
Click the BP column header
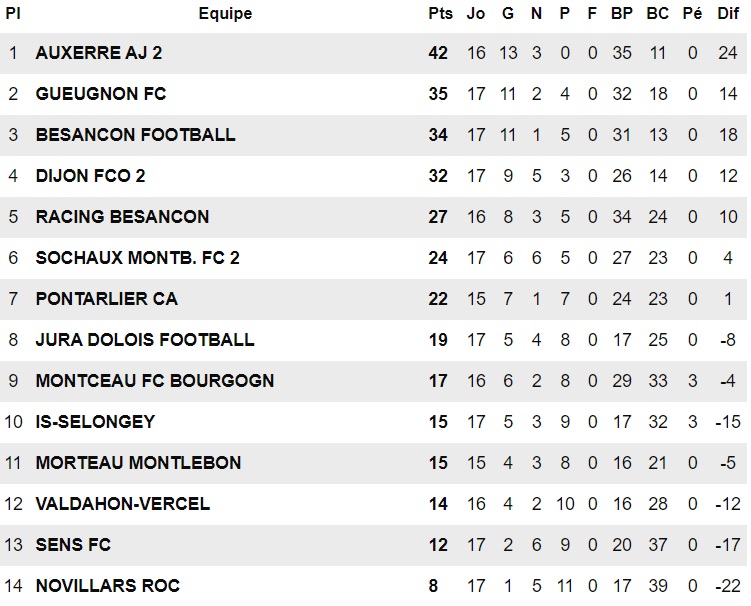coord(622,13)
